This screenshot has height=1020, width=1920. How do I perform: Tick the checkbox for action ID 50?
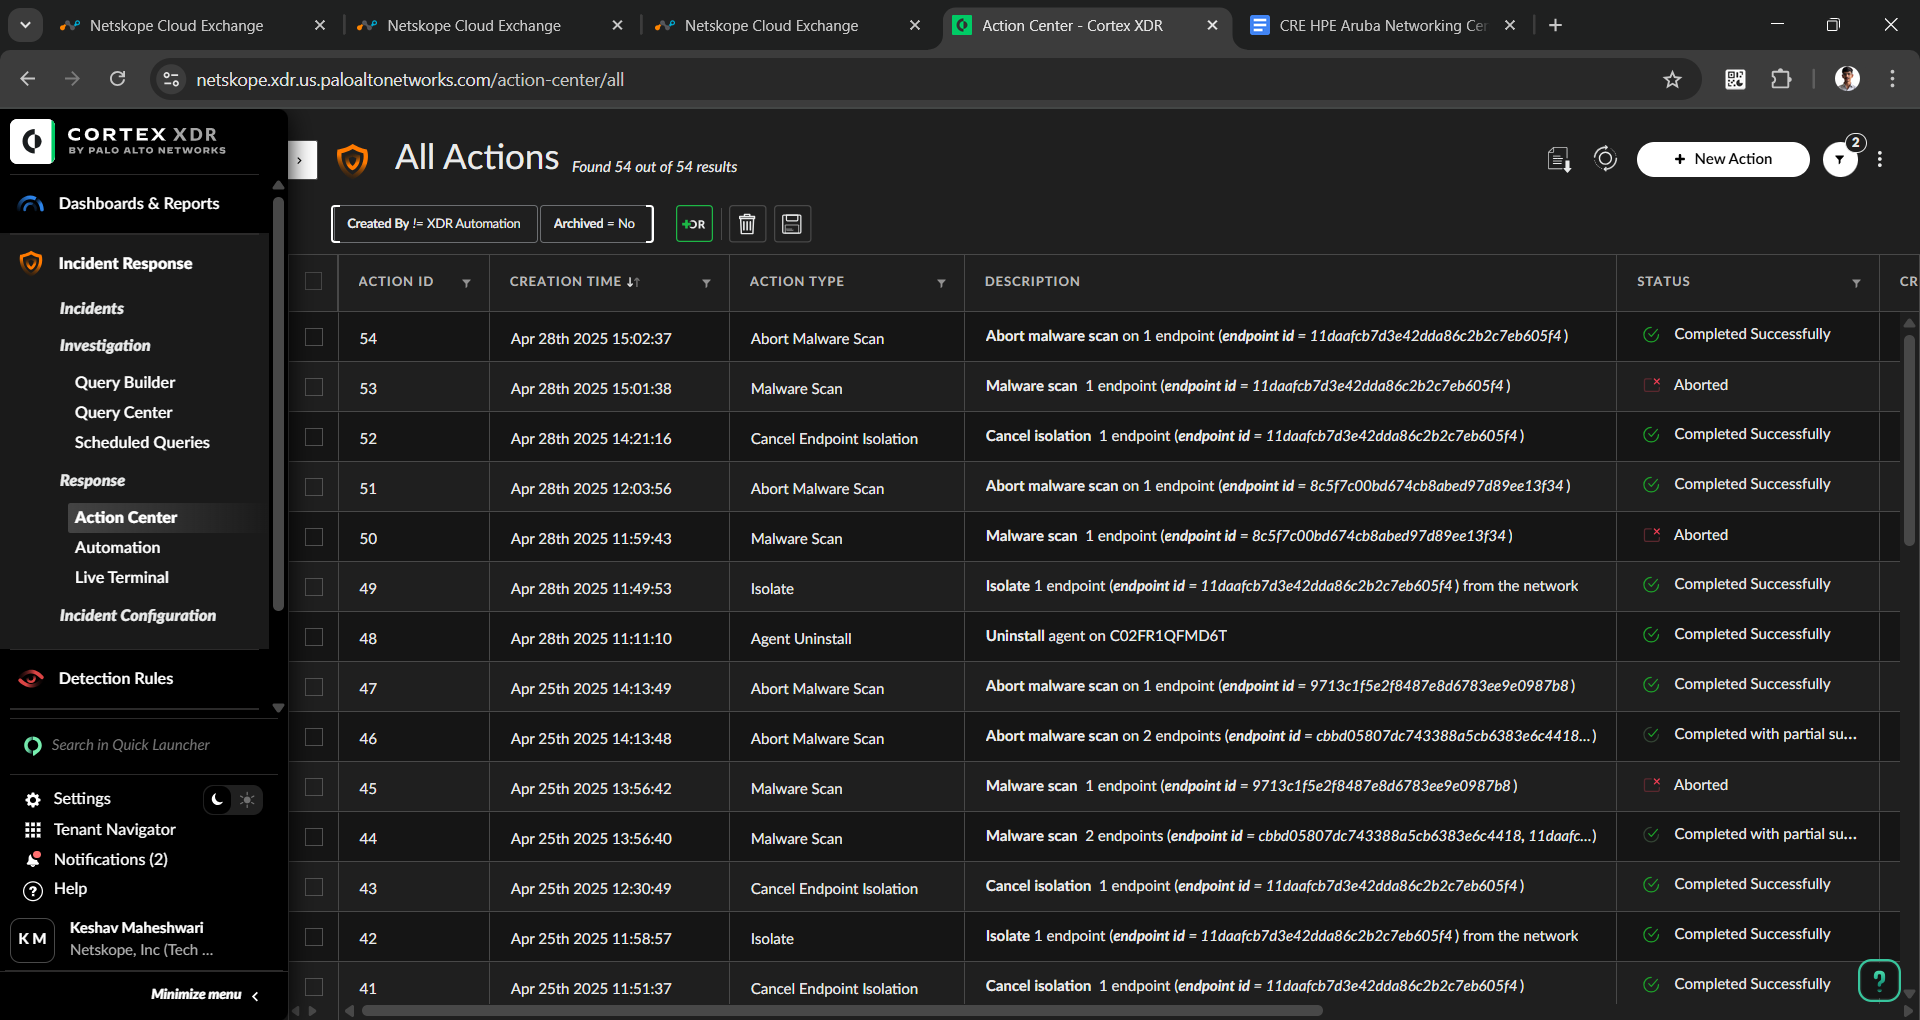click(314, 537)
